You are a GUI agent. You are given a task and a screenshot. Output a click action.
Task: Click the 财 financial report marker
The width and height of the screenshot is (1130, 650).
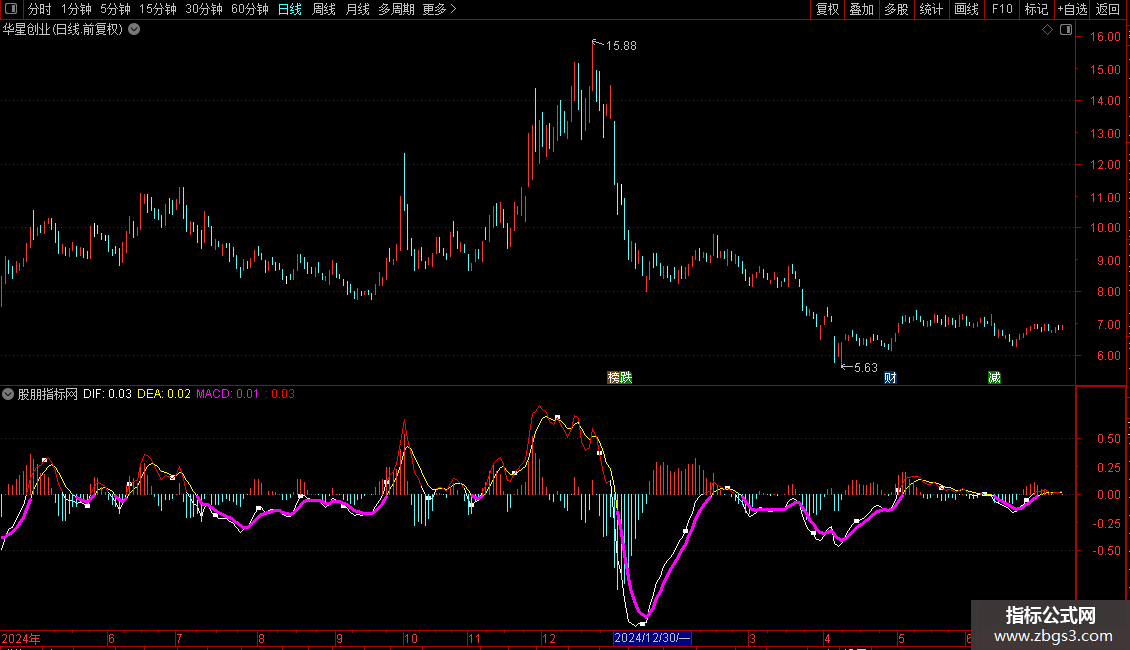[x=890, y=378]
